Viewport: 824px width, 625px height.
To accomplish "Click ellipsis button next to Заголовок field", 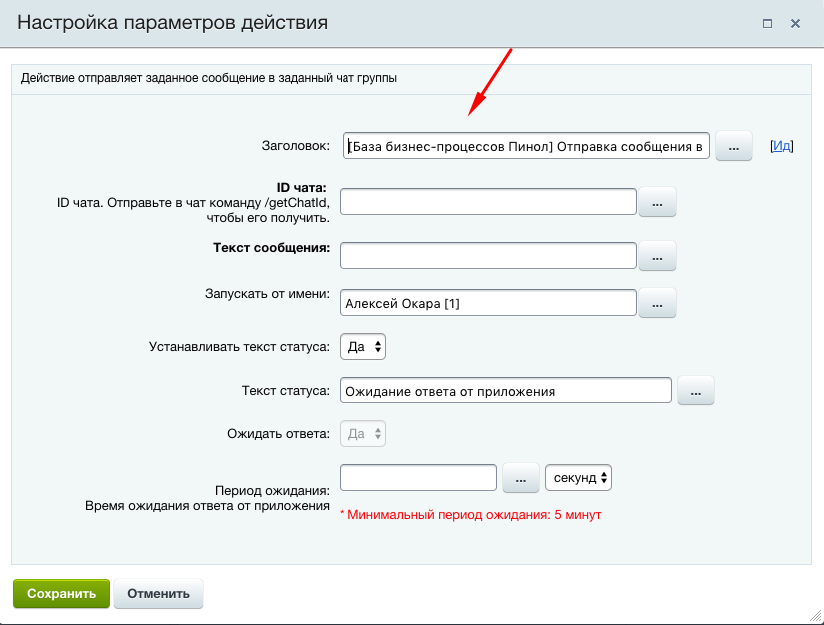I will coord(733,146).
